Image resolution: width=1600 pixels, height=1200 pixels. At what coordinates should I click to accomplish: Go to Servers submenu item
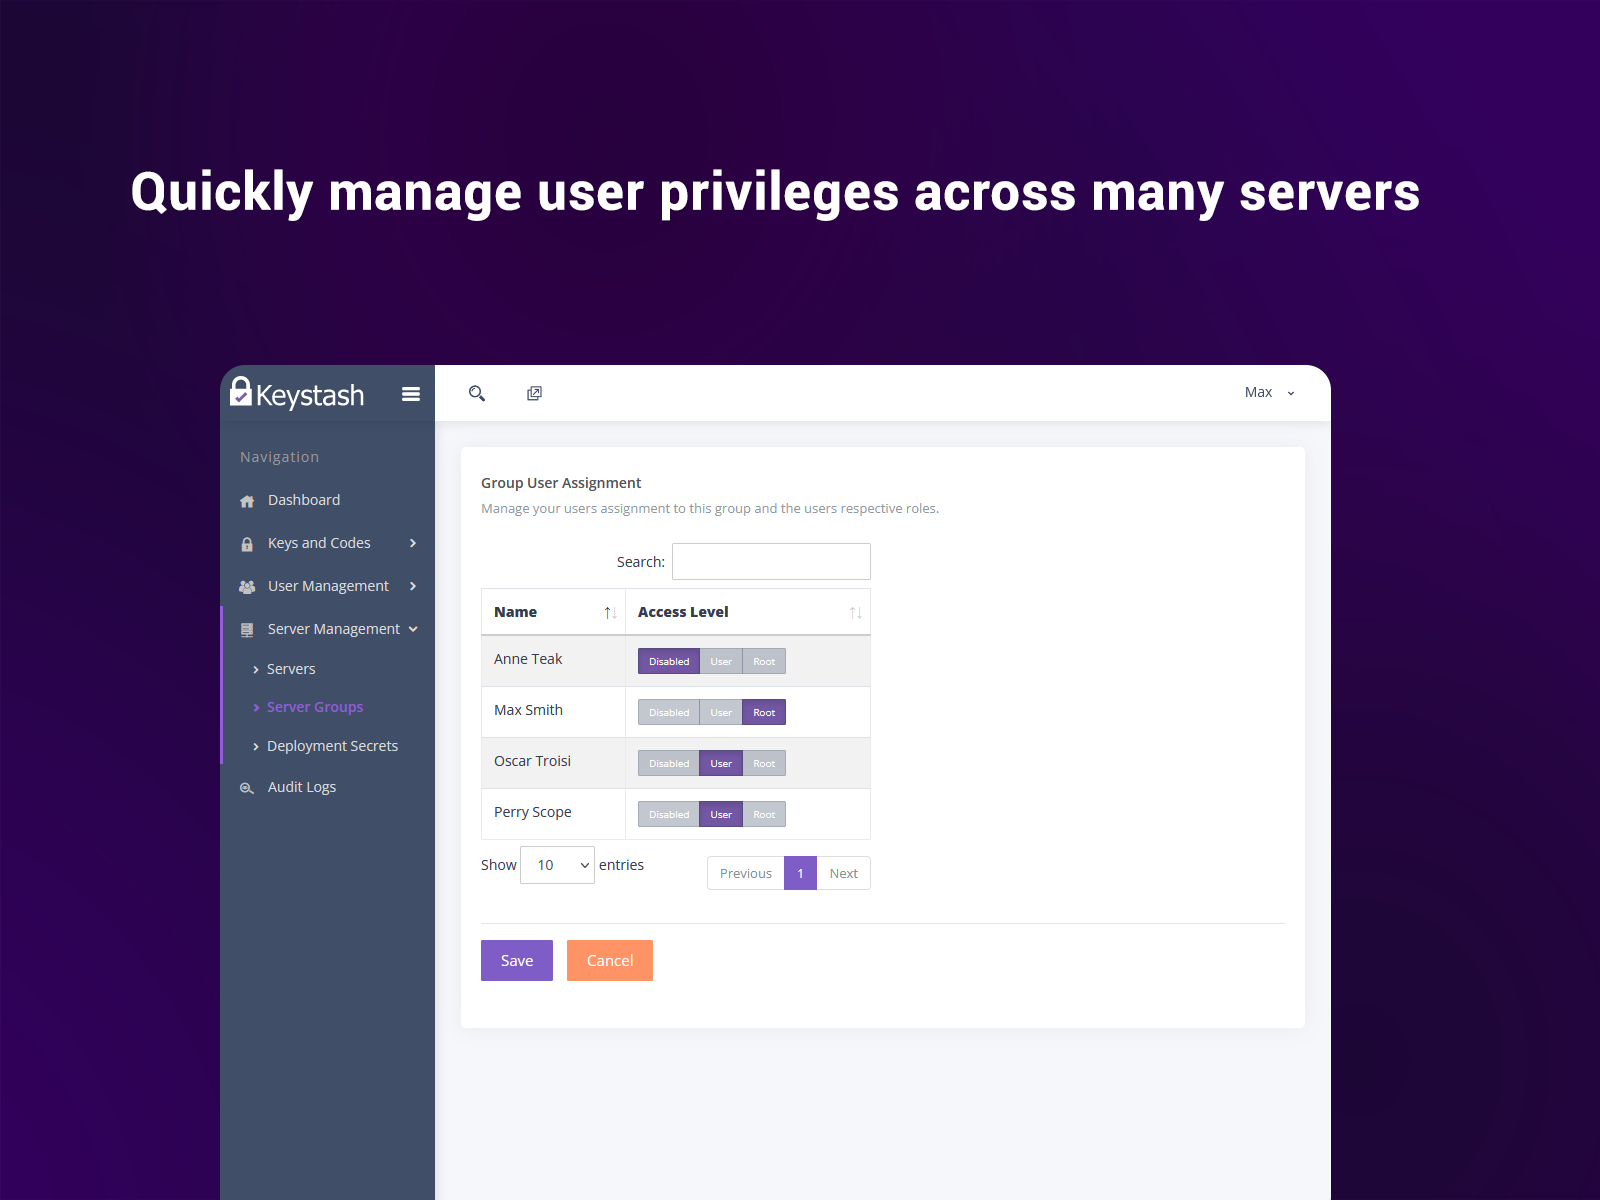291,669
